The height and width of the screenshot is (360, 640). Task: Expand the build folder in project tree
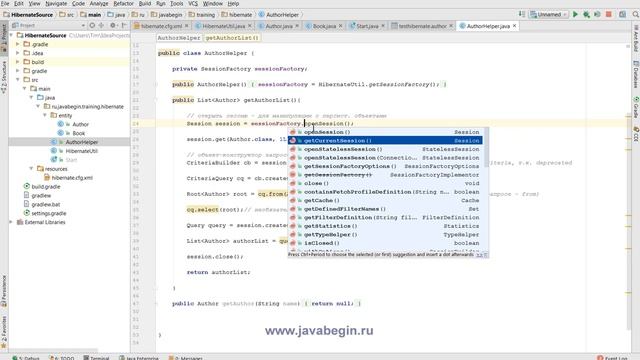pos(18,62)
